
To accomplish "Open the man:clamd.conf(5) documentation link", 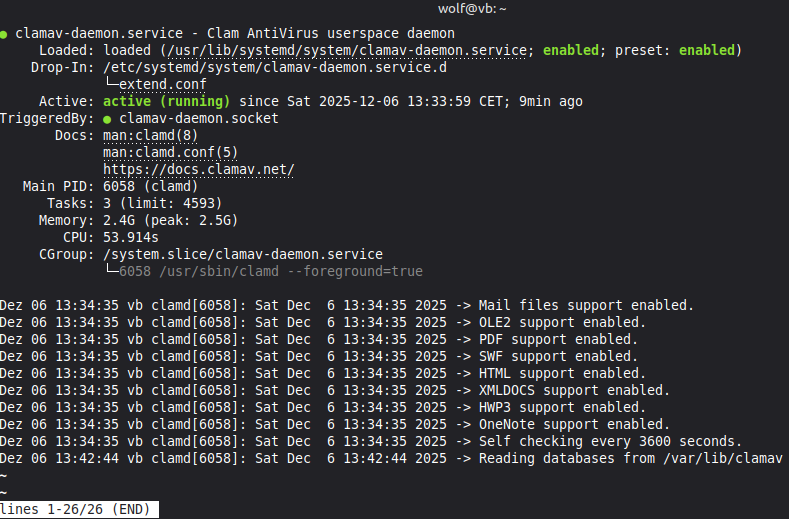I will click(x=170, y=152).
